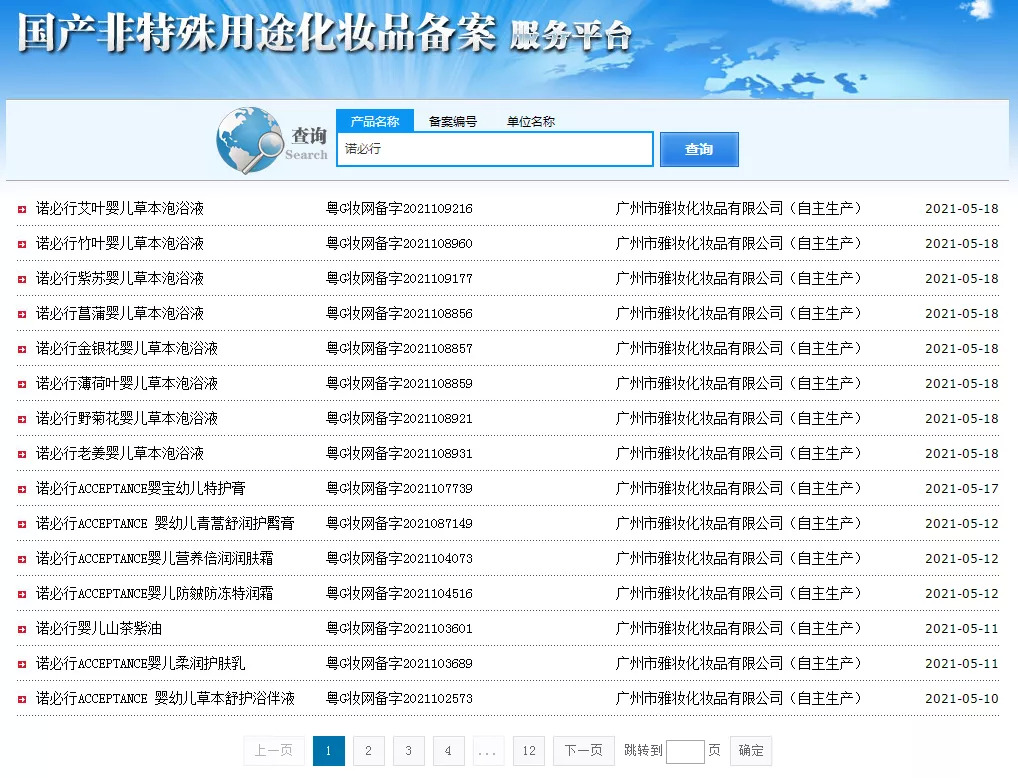Image resolution: width=1018 pixels, height=778 pixels.
Task: Click red bullet icon beside 诺必行野菊花婴儿草本泡浴液
Action: pos(22,420)
